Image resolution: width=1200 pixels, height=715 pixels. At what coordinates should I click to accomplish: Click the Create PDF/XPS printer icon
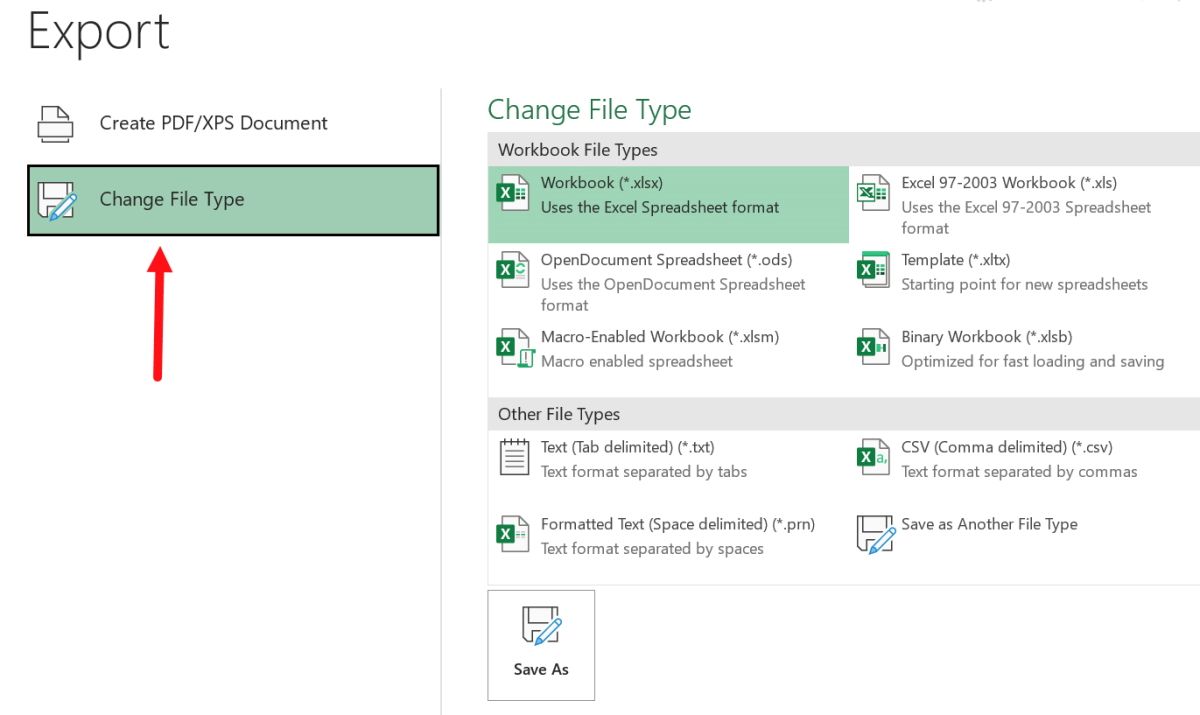pos(55,123)
